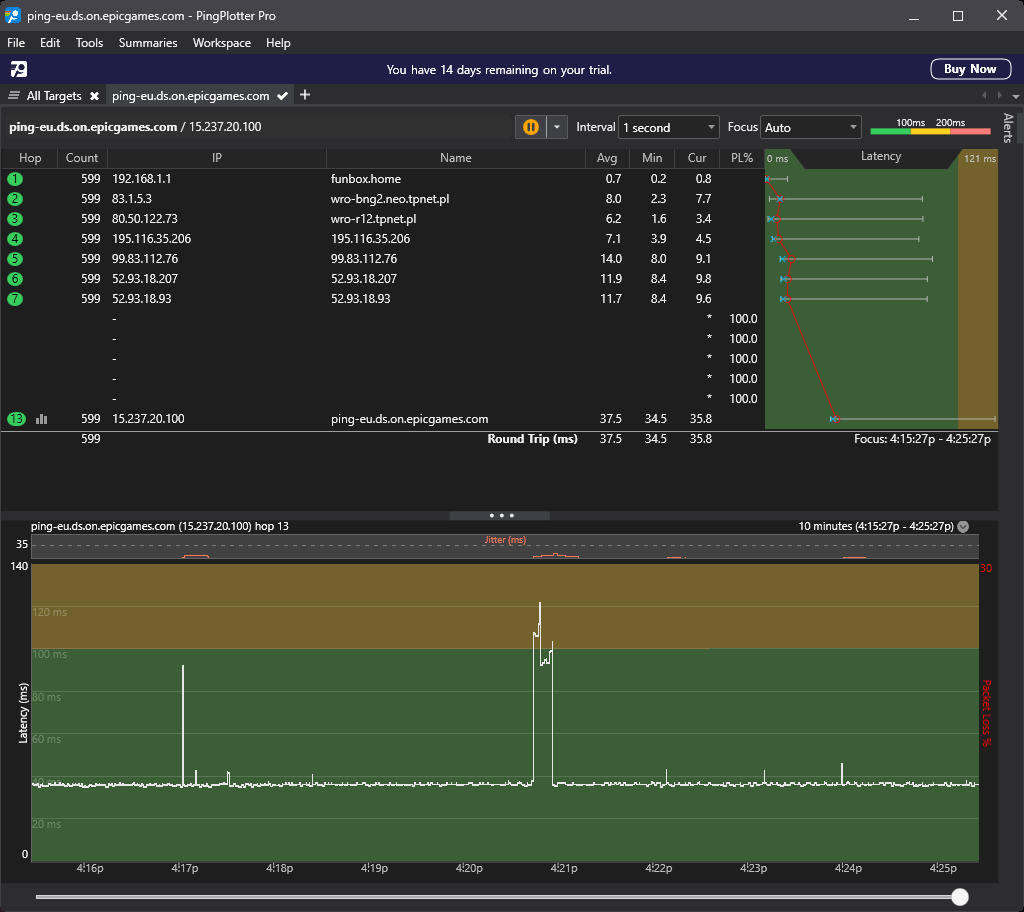Add a new target tab with plus icon
This screenshot has width=1024, height=912.
[305, 95]
